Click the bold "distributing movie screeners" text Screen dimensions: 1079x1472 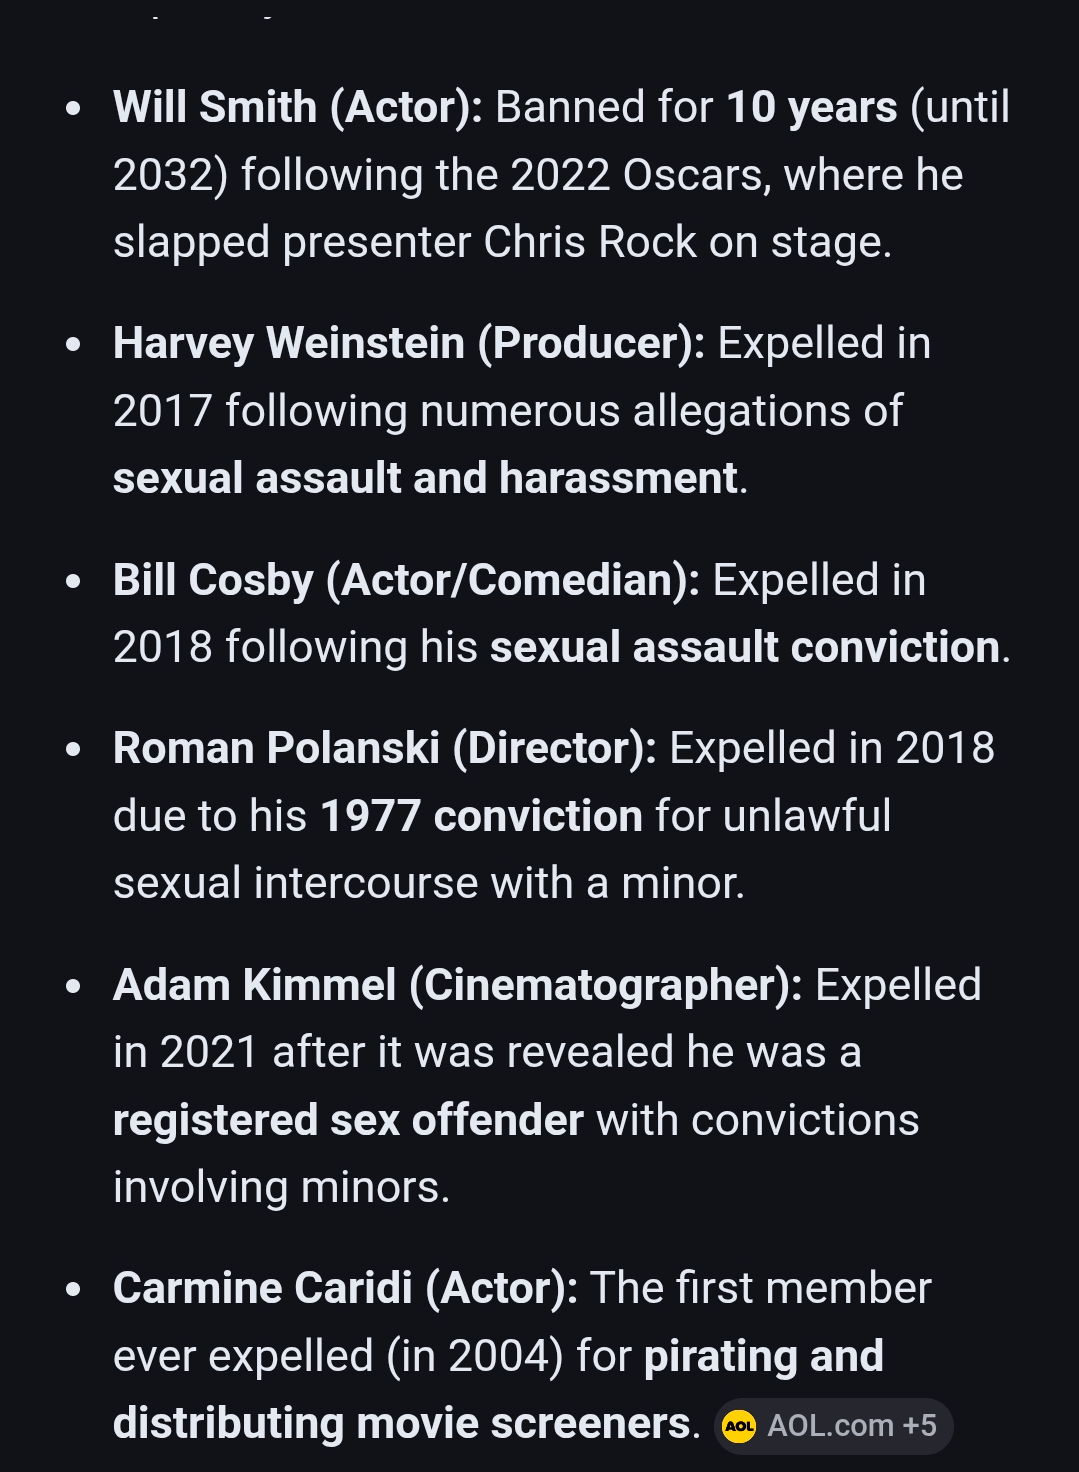pos(401,1424)
